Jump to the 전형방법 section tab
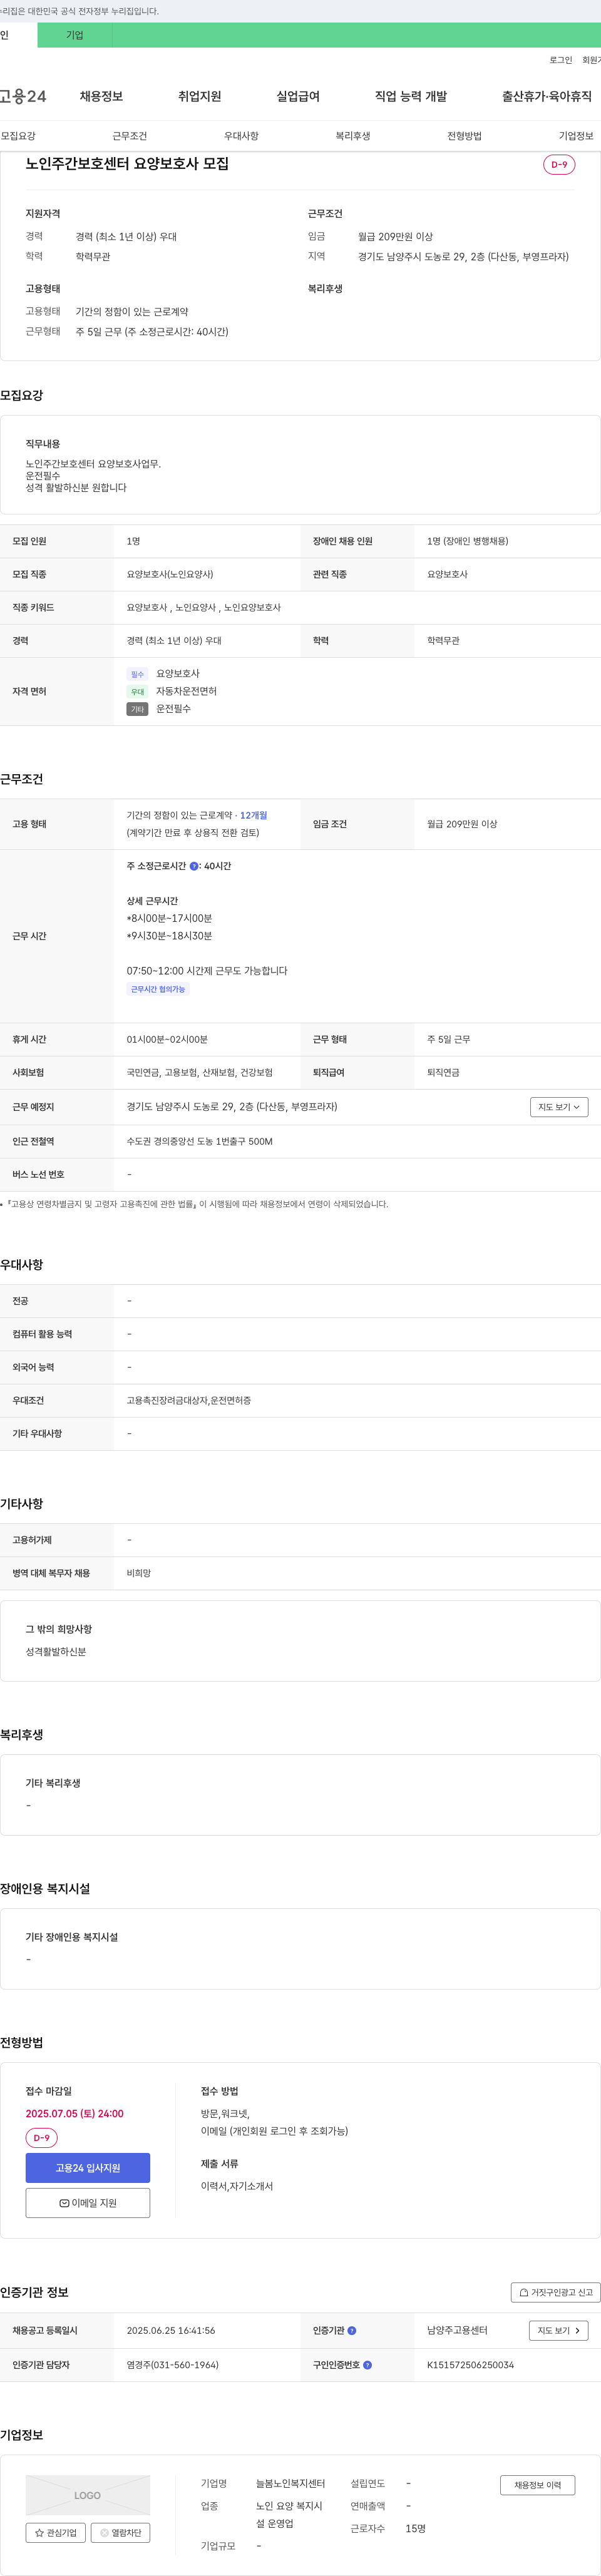The image size is (601, 2576). [x=464, y=136]
